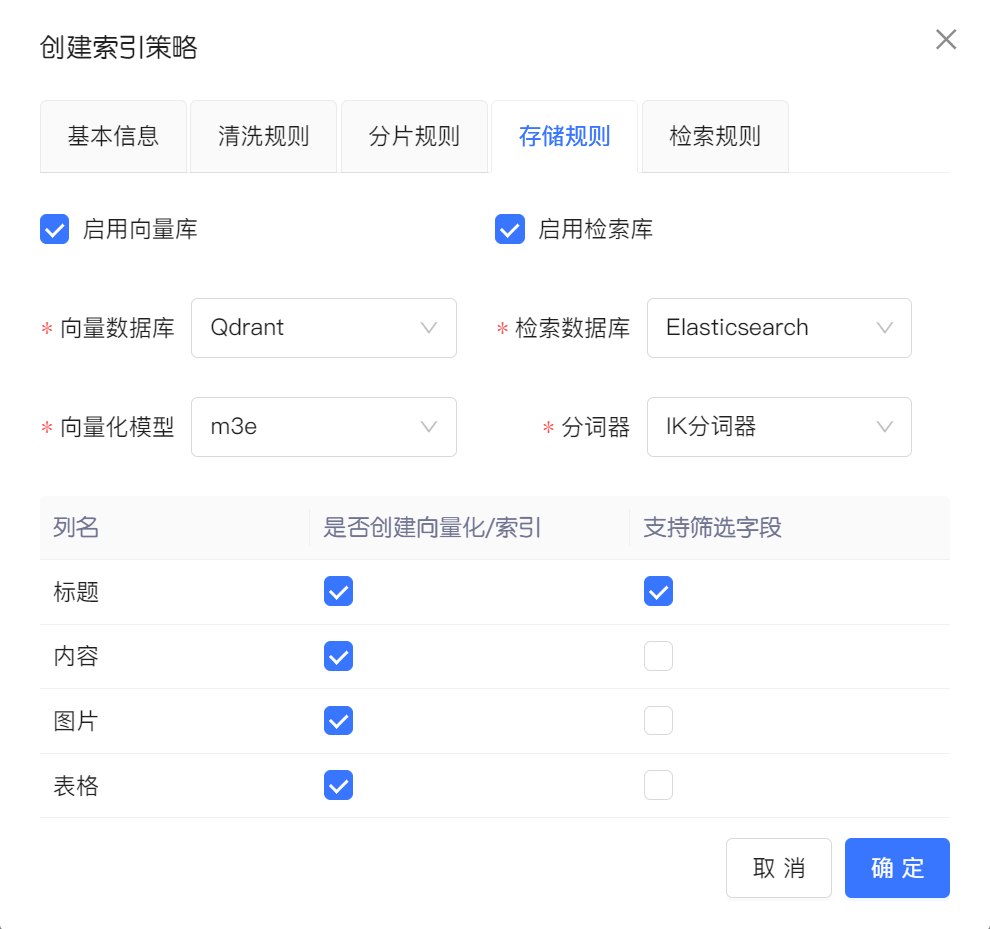Uncheck filter field support for 标题

click(658, 592)
